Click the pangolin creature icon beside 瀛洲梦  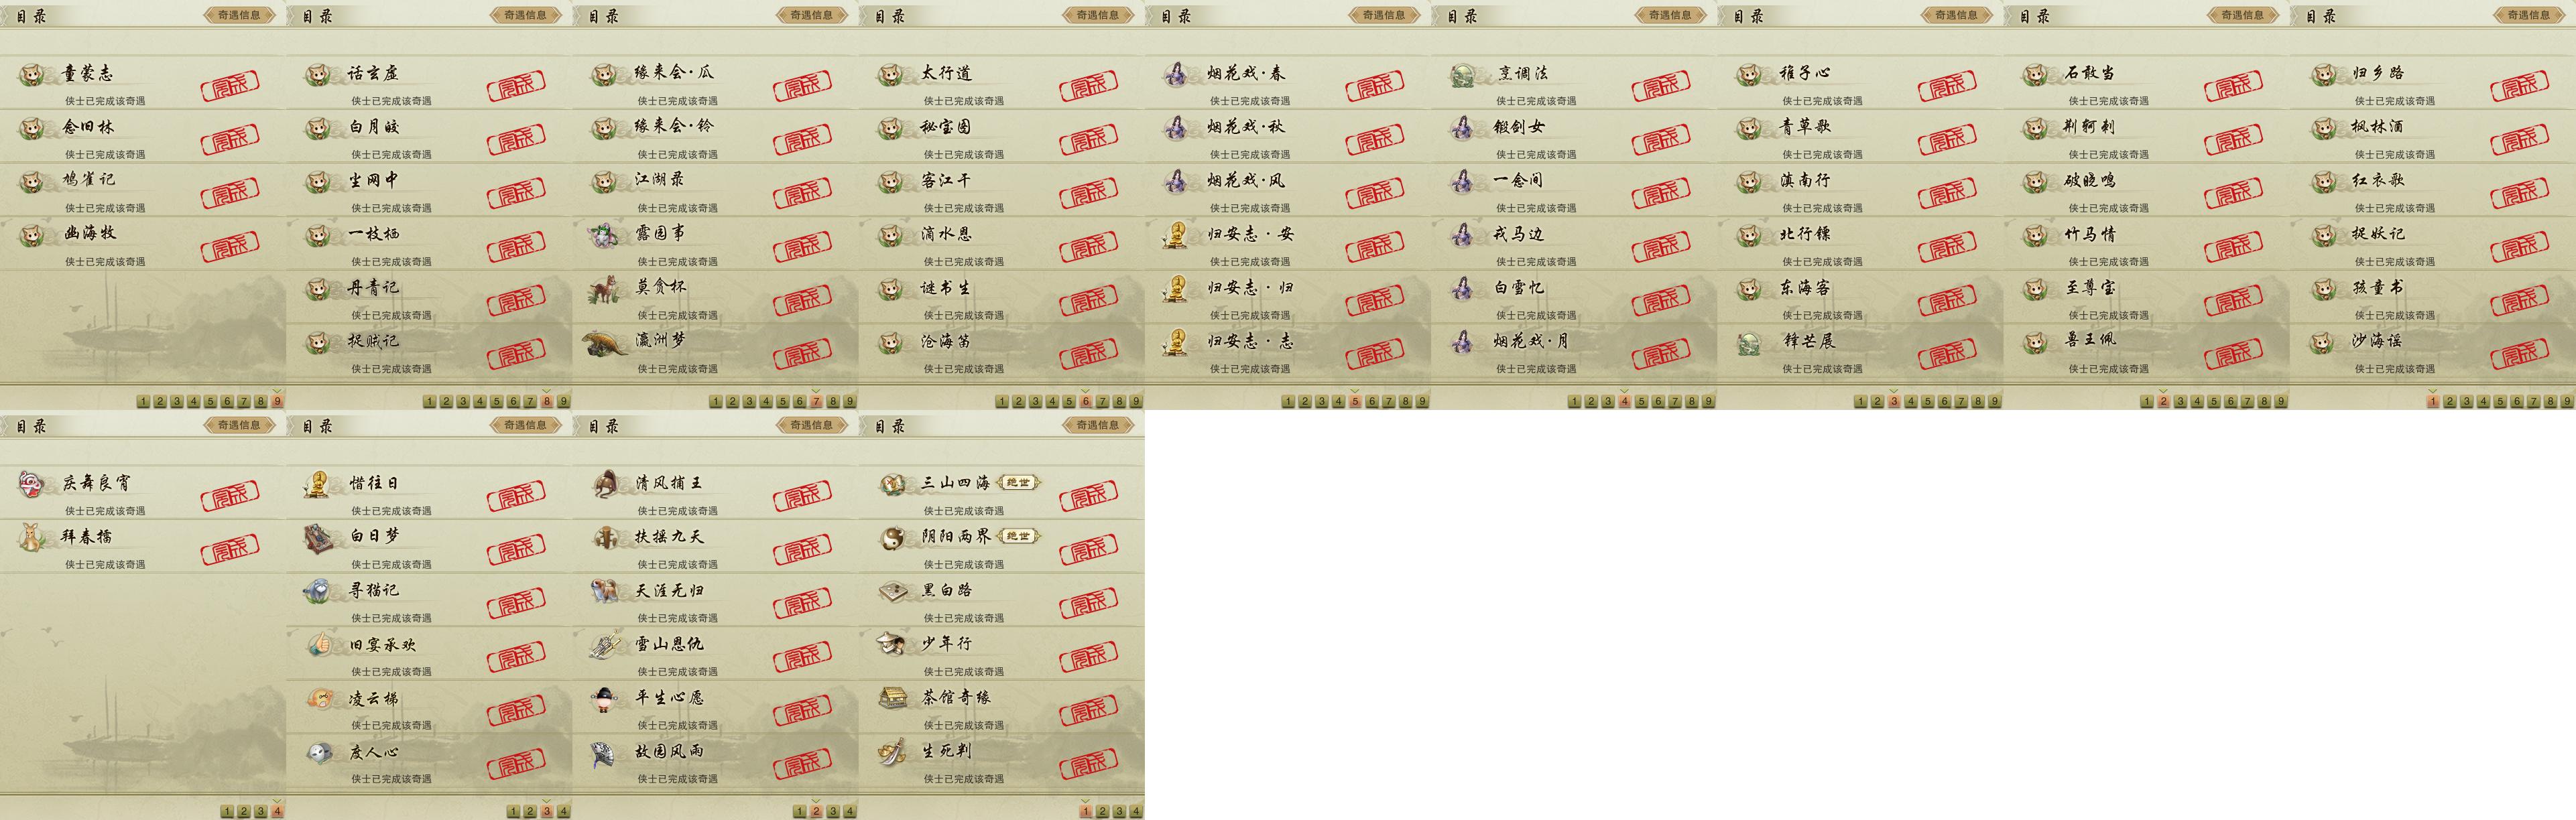[606, 342]
